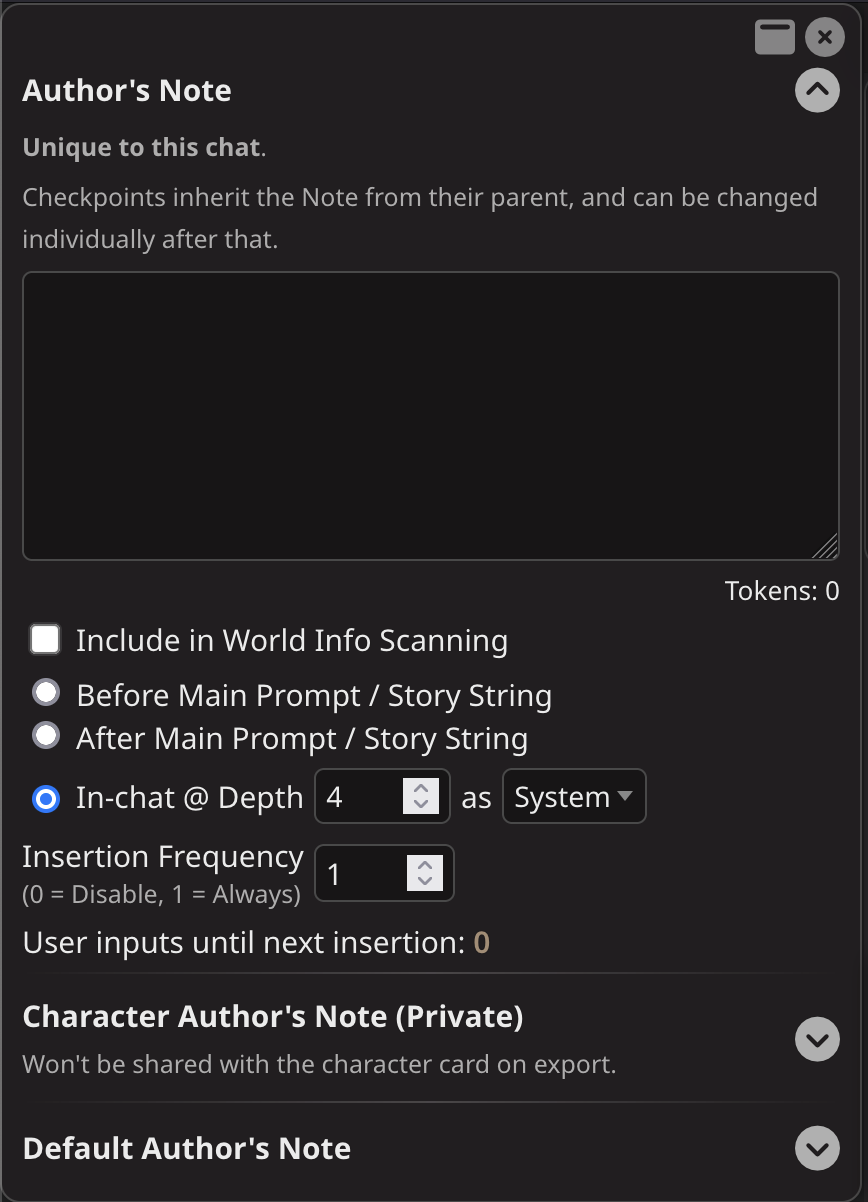
Task: Click inside the Author's Note text area
Action: click(430, 415)
